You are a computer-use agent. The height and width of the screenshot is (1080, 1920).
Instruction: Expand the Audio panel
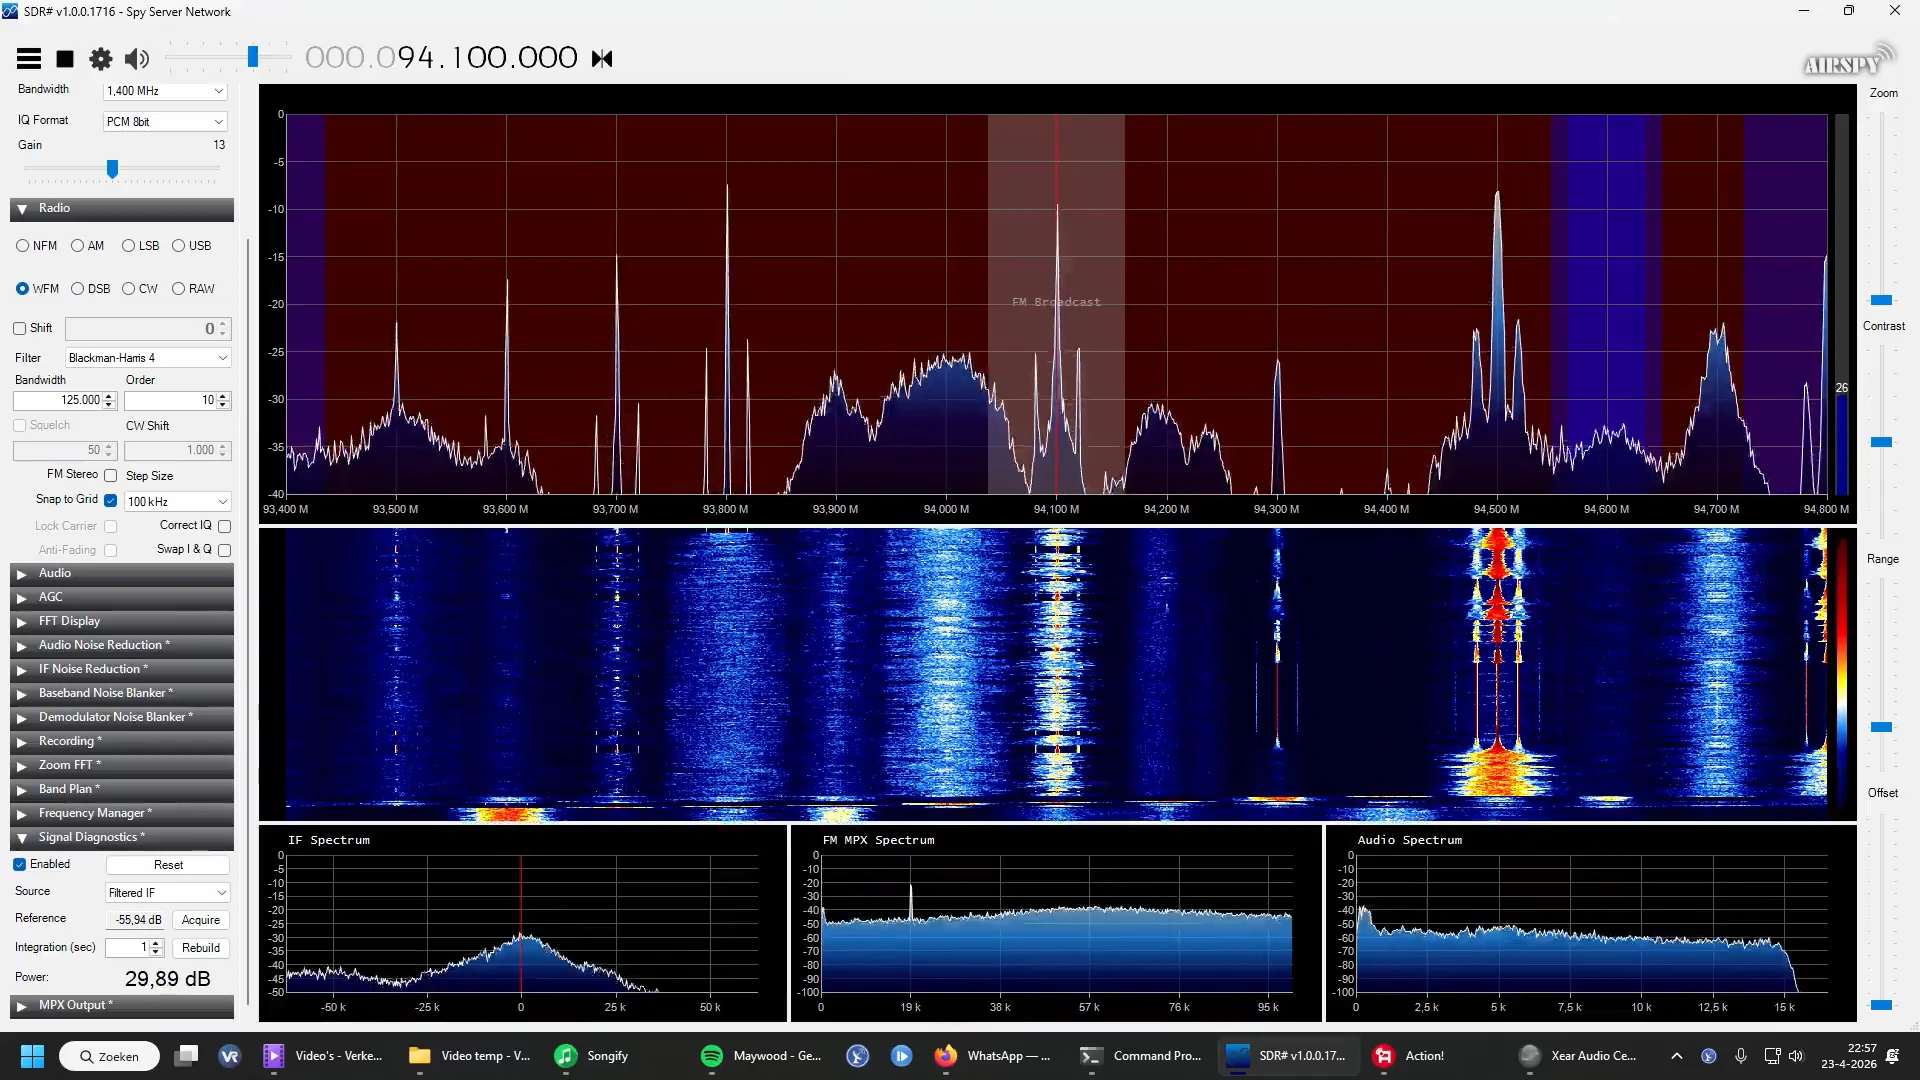click(x=122, y=574)
